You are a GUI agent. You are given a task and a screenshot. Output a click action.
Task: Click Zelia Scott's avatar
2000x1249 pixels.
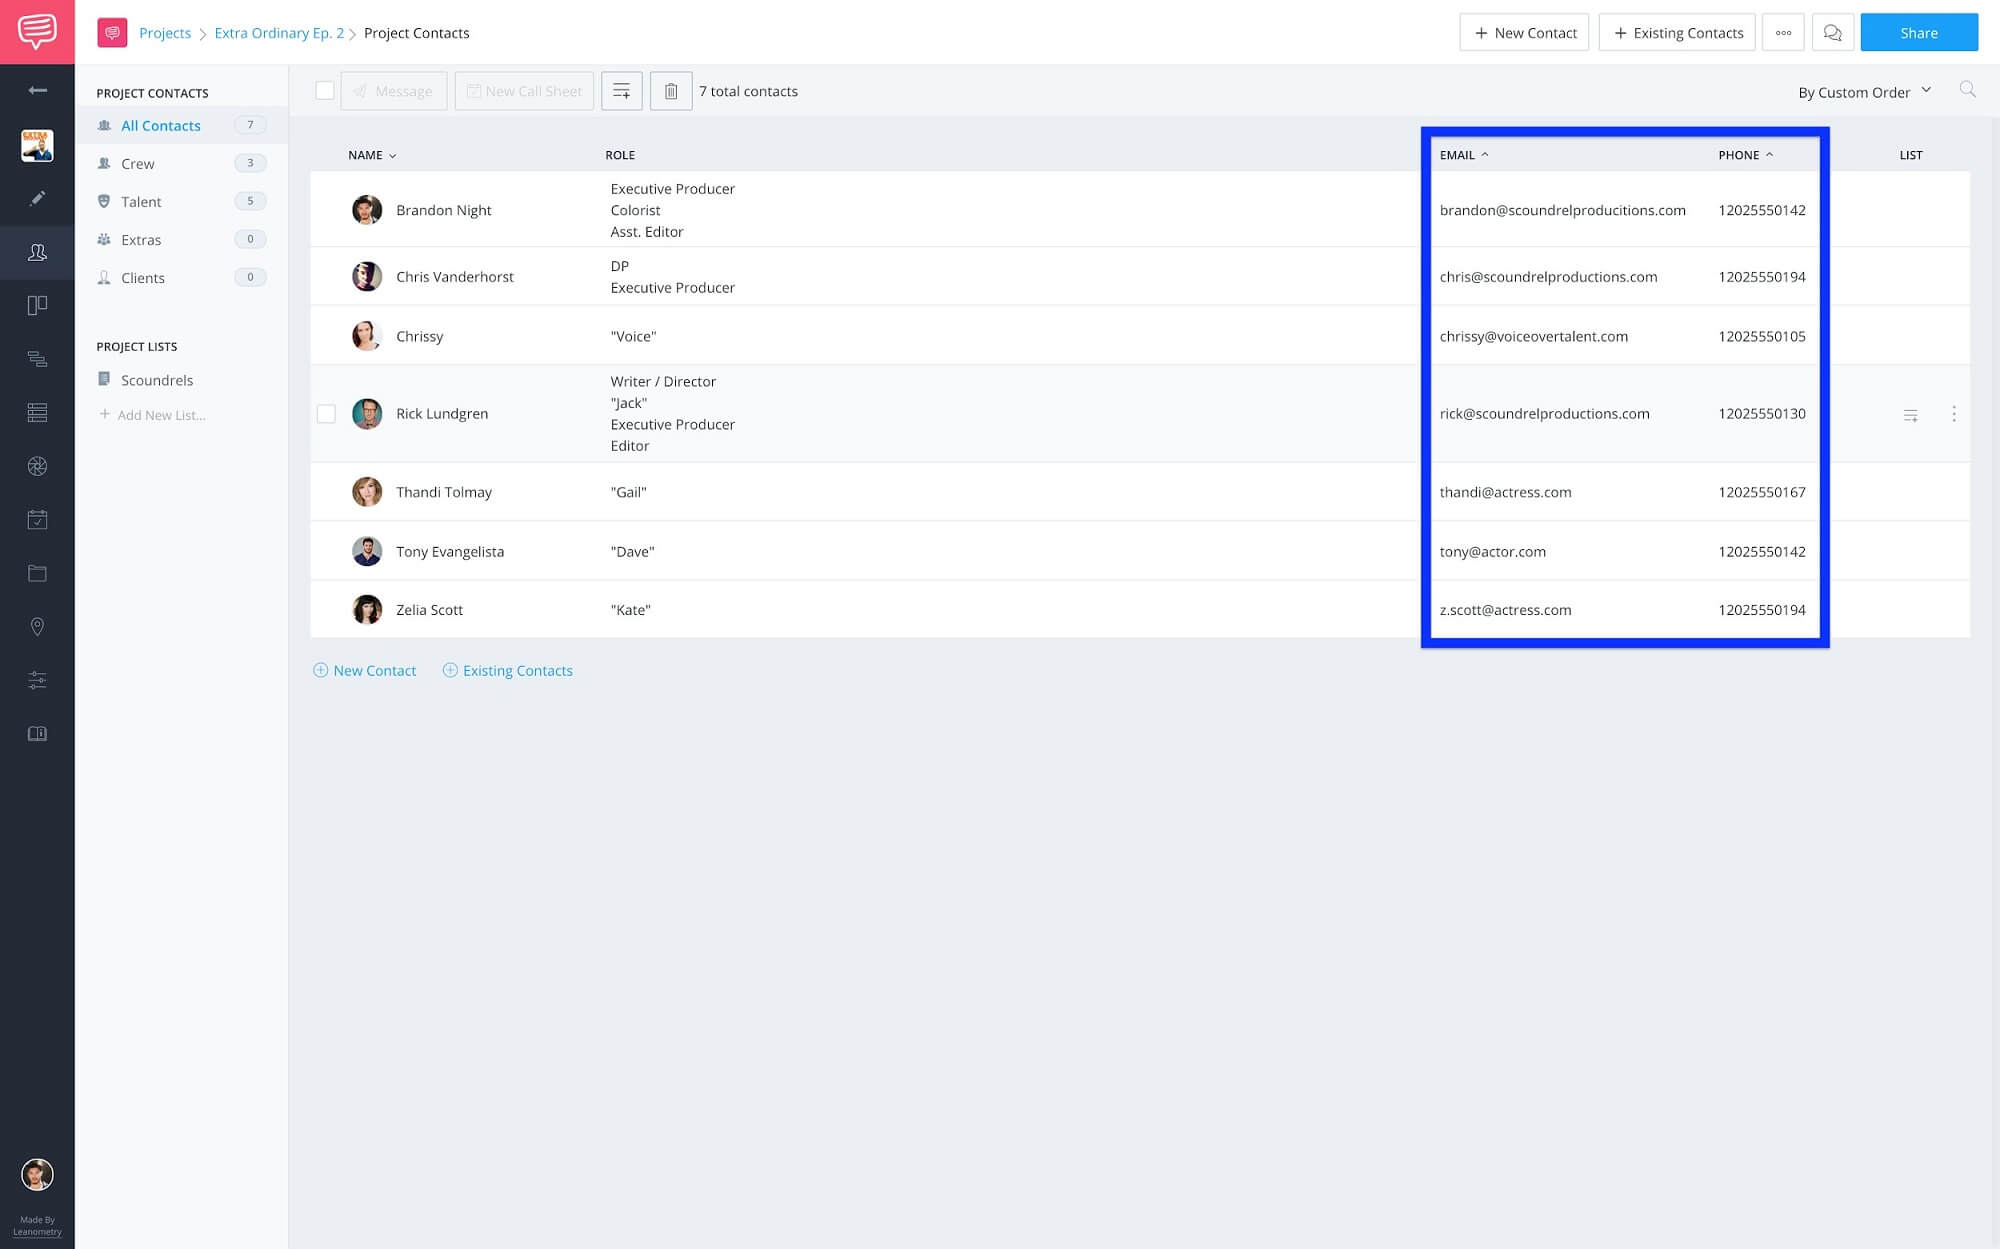[x=367, y=610]
